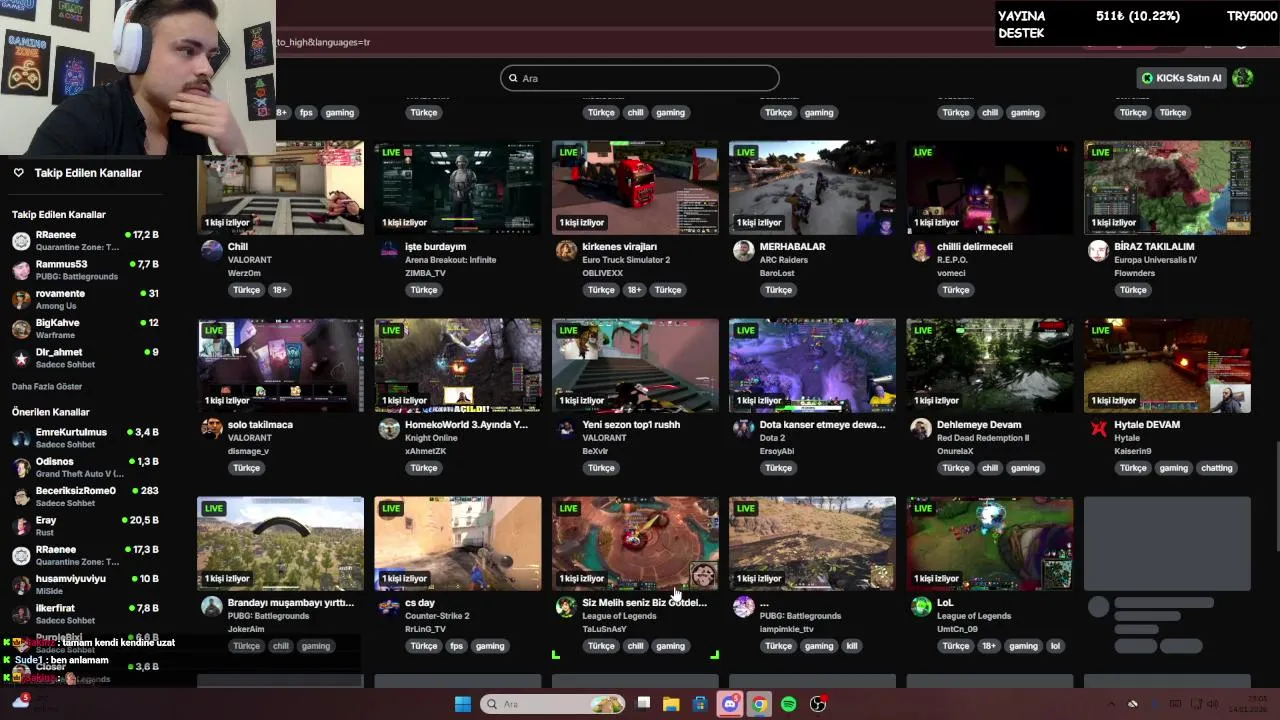Open the BaroLost channel avatar
Image resolution: width=1280 pixels, height=720 pixels.
tap(743, 250)
